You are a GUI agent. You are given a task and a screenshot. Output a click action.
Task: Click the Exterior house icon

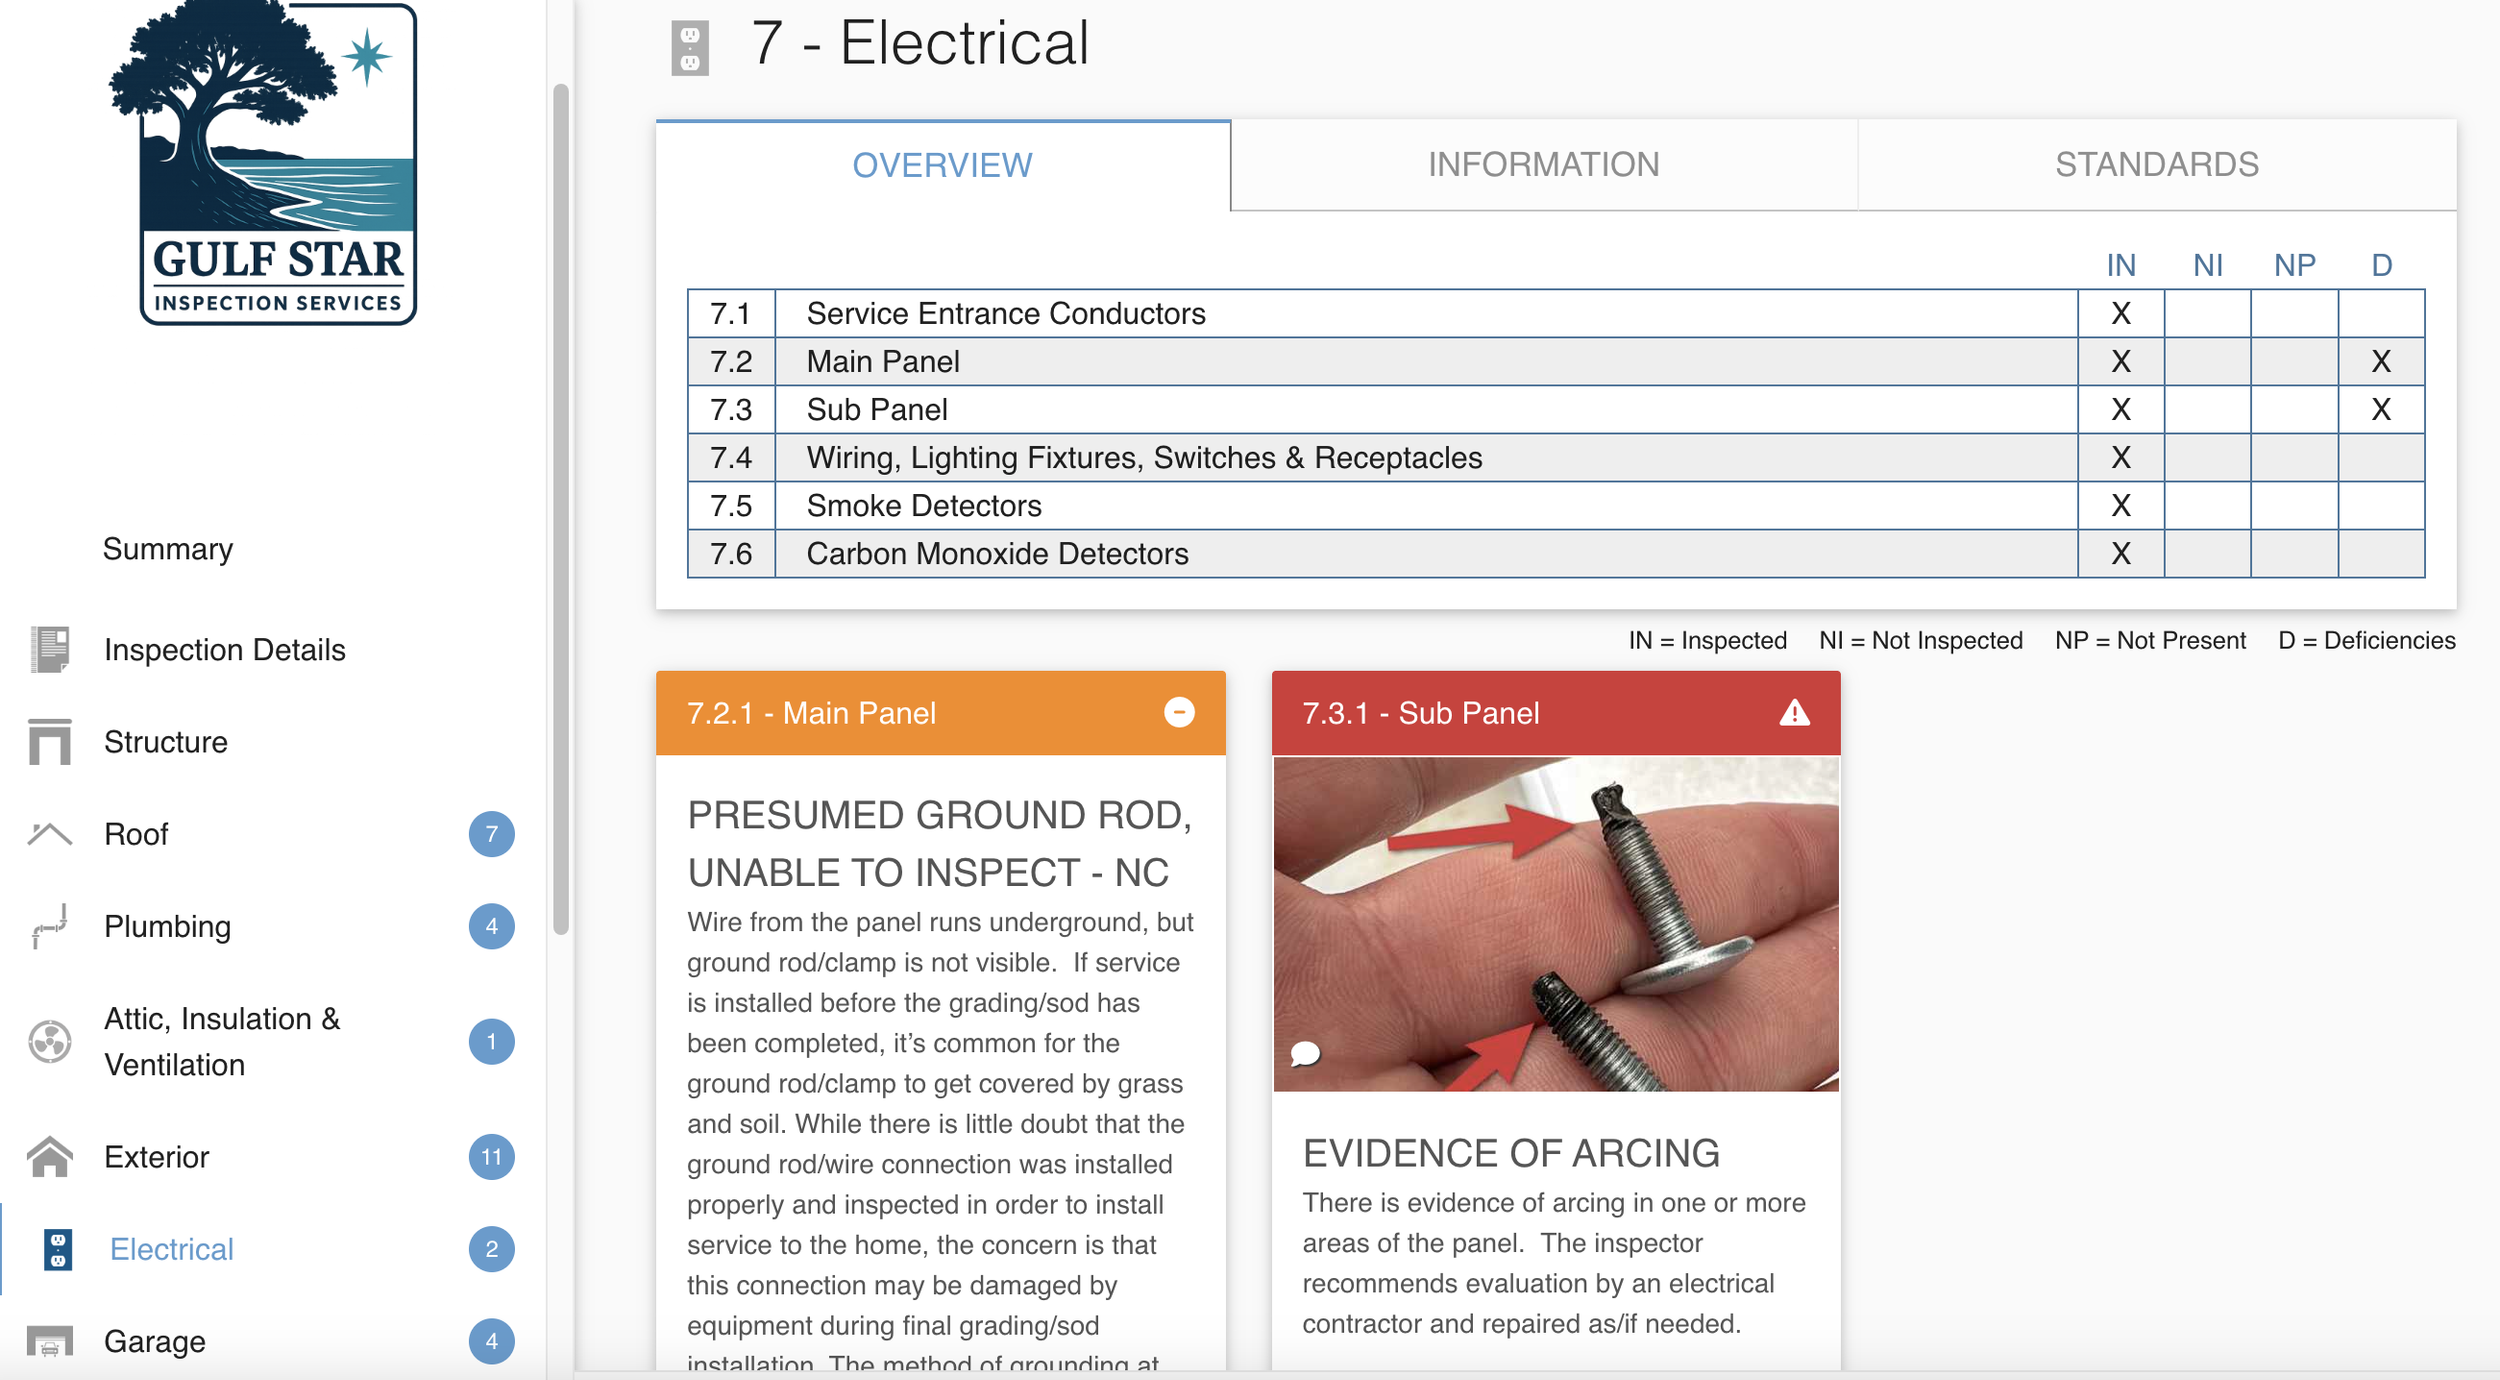[50, 1157]
